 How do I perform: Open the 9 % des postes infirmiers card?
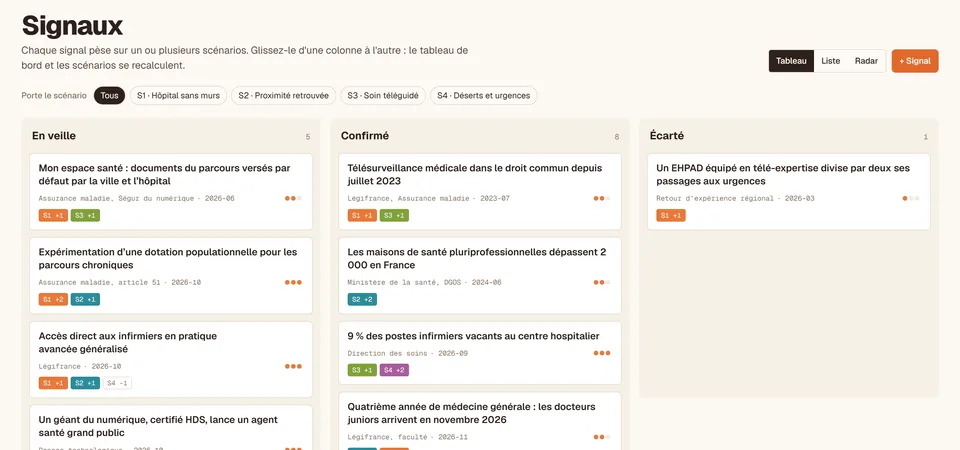(480, 353)
